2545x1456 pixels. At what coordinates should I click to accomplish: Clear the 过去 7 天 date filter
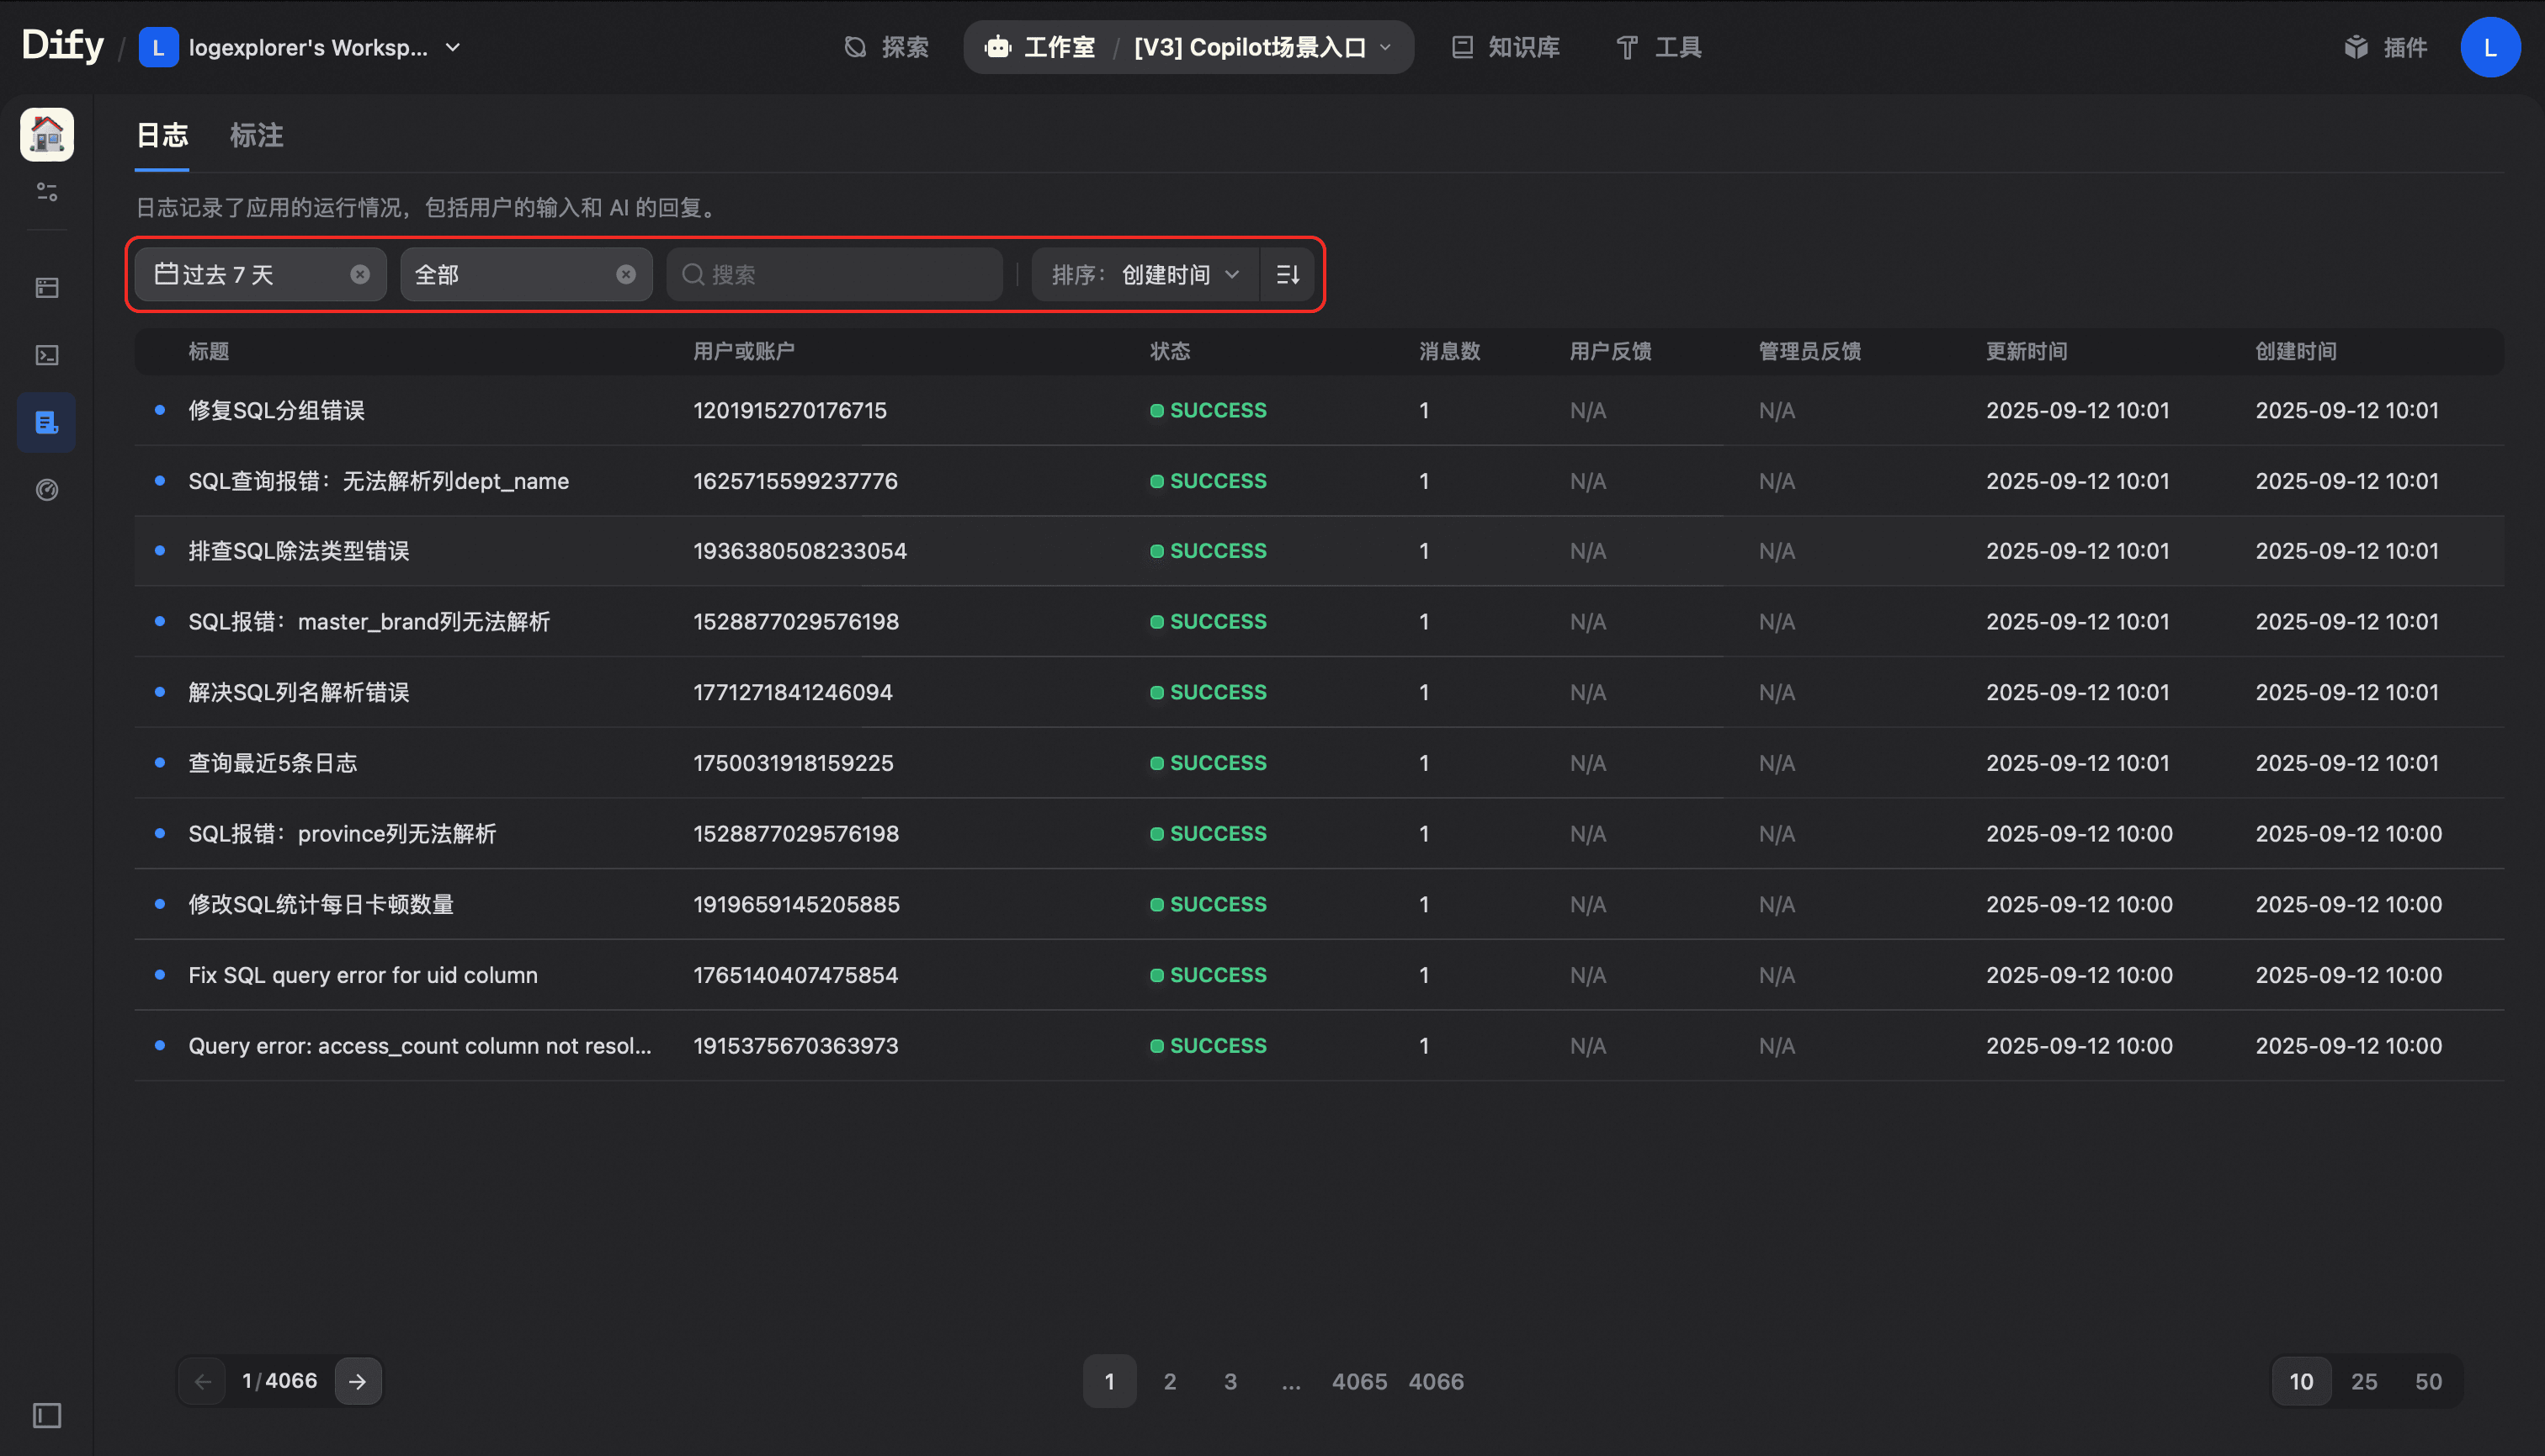[360, 274]
